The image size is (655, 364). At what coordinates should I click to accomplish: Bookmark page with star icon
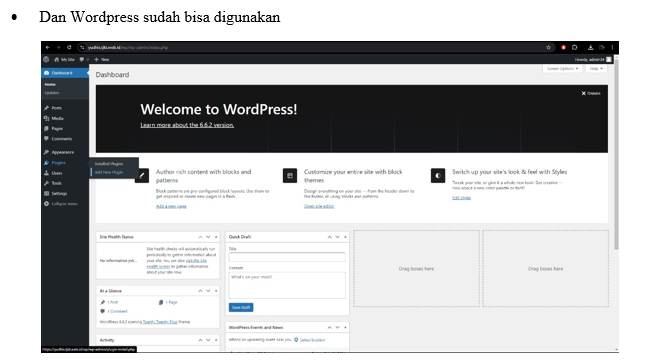click(548, 48)
